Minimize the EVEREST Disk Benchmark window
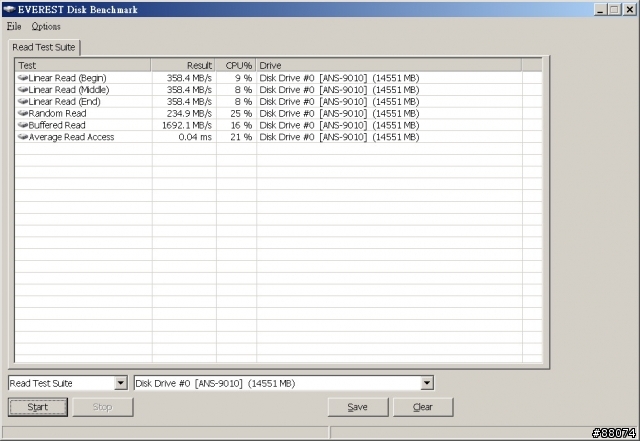 pos(600,9)
